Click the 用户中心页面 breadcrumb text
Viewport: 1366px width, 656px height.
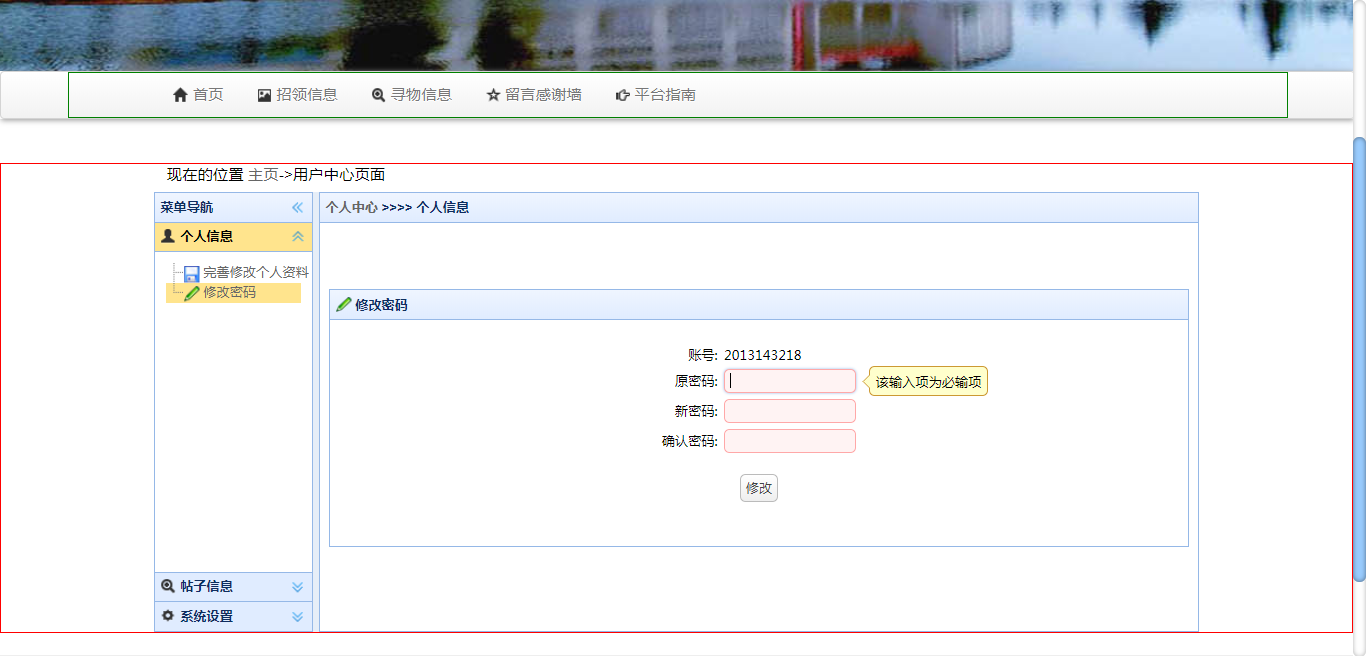pyautogui.click(x=339, y=175)
